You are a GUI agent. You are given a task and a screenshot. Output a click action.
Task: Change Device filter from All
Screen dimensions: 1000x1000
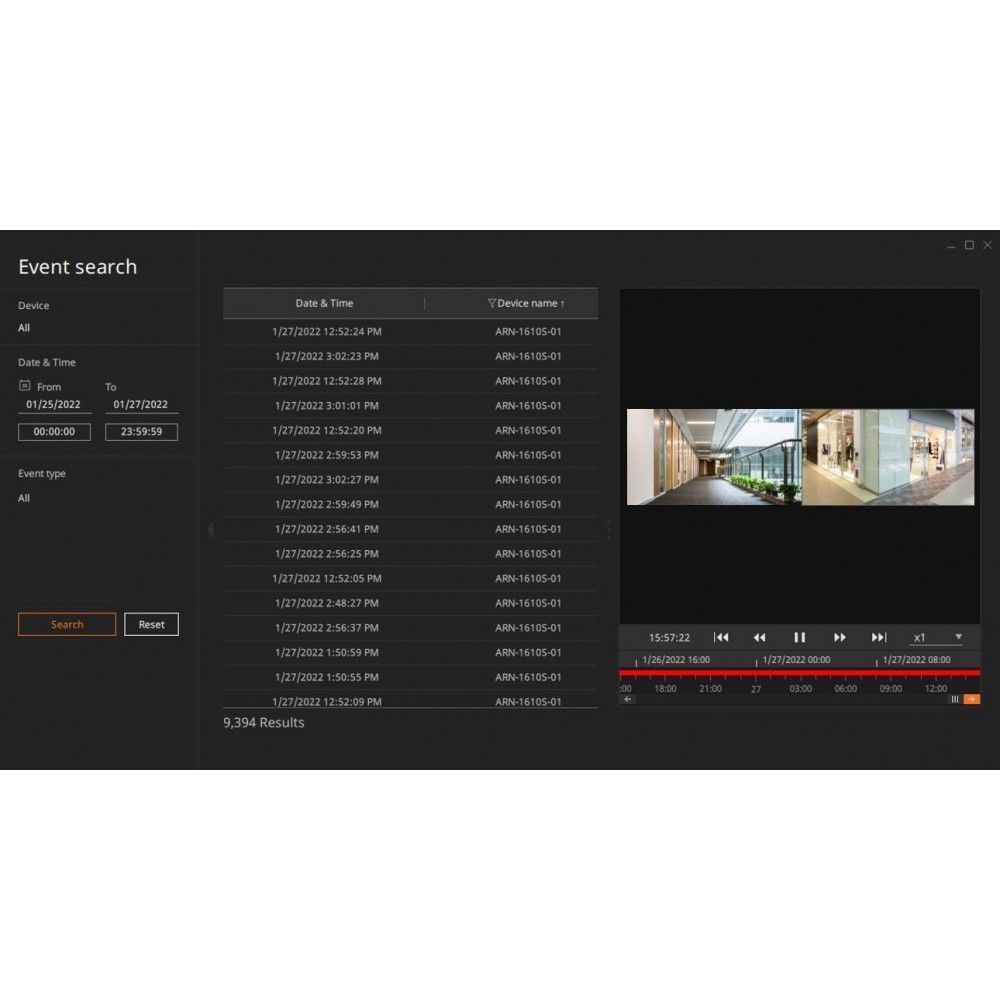pyautogui.click(x=23, y=327)
